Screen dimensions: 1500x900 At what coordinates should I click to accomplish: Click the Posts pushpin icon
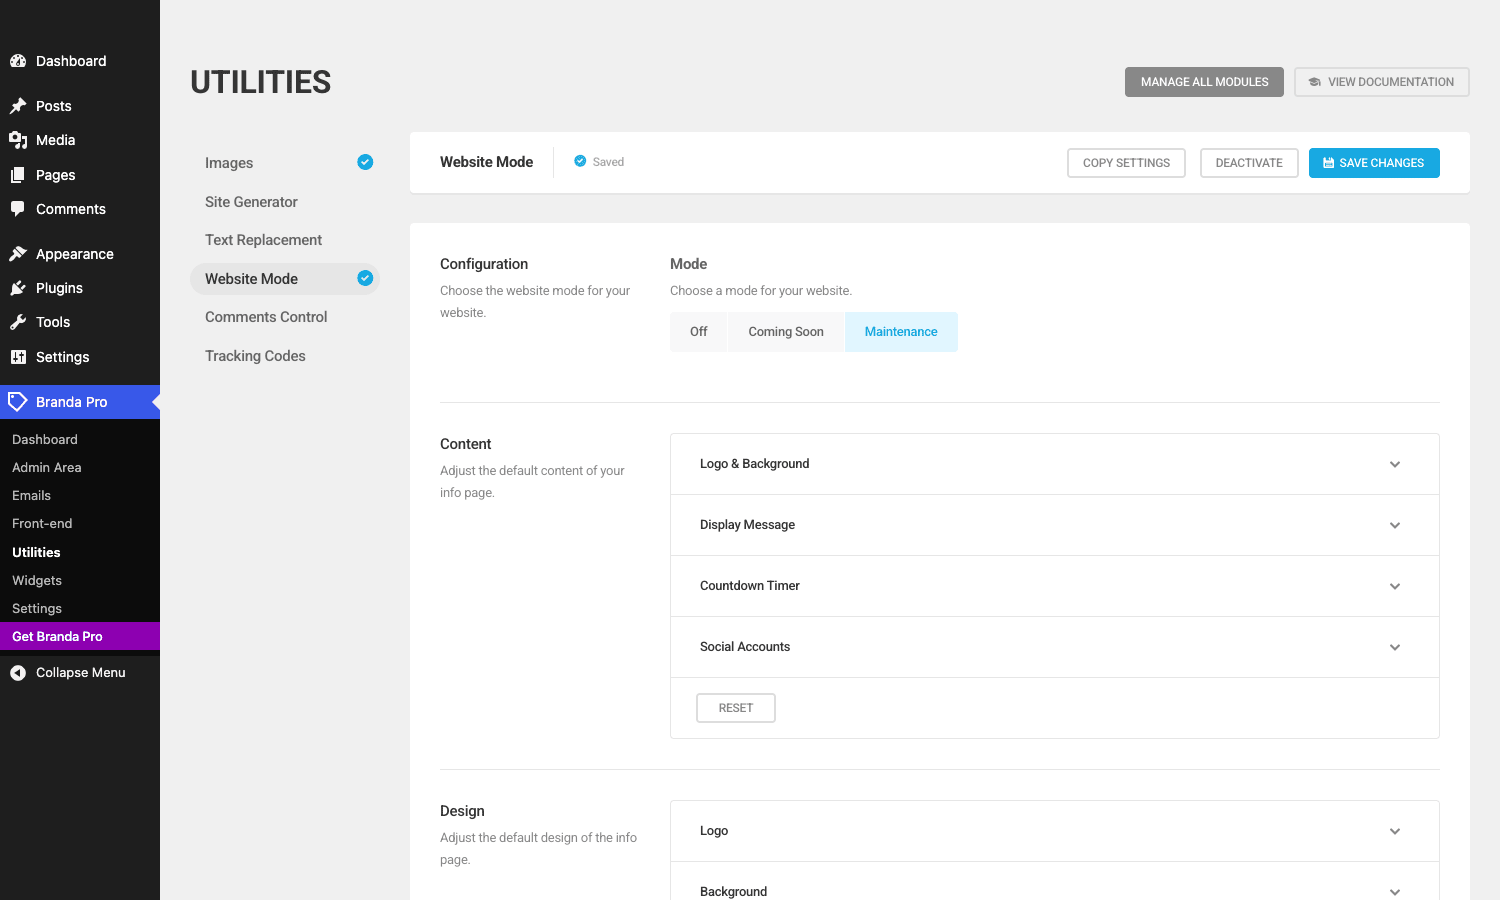tap(18, 106)
